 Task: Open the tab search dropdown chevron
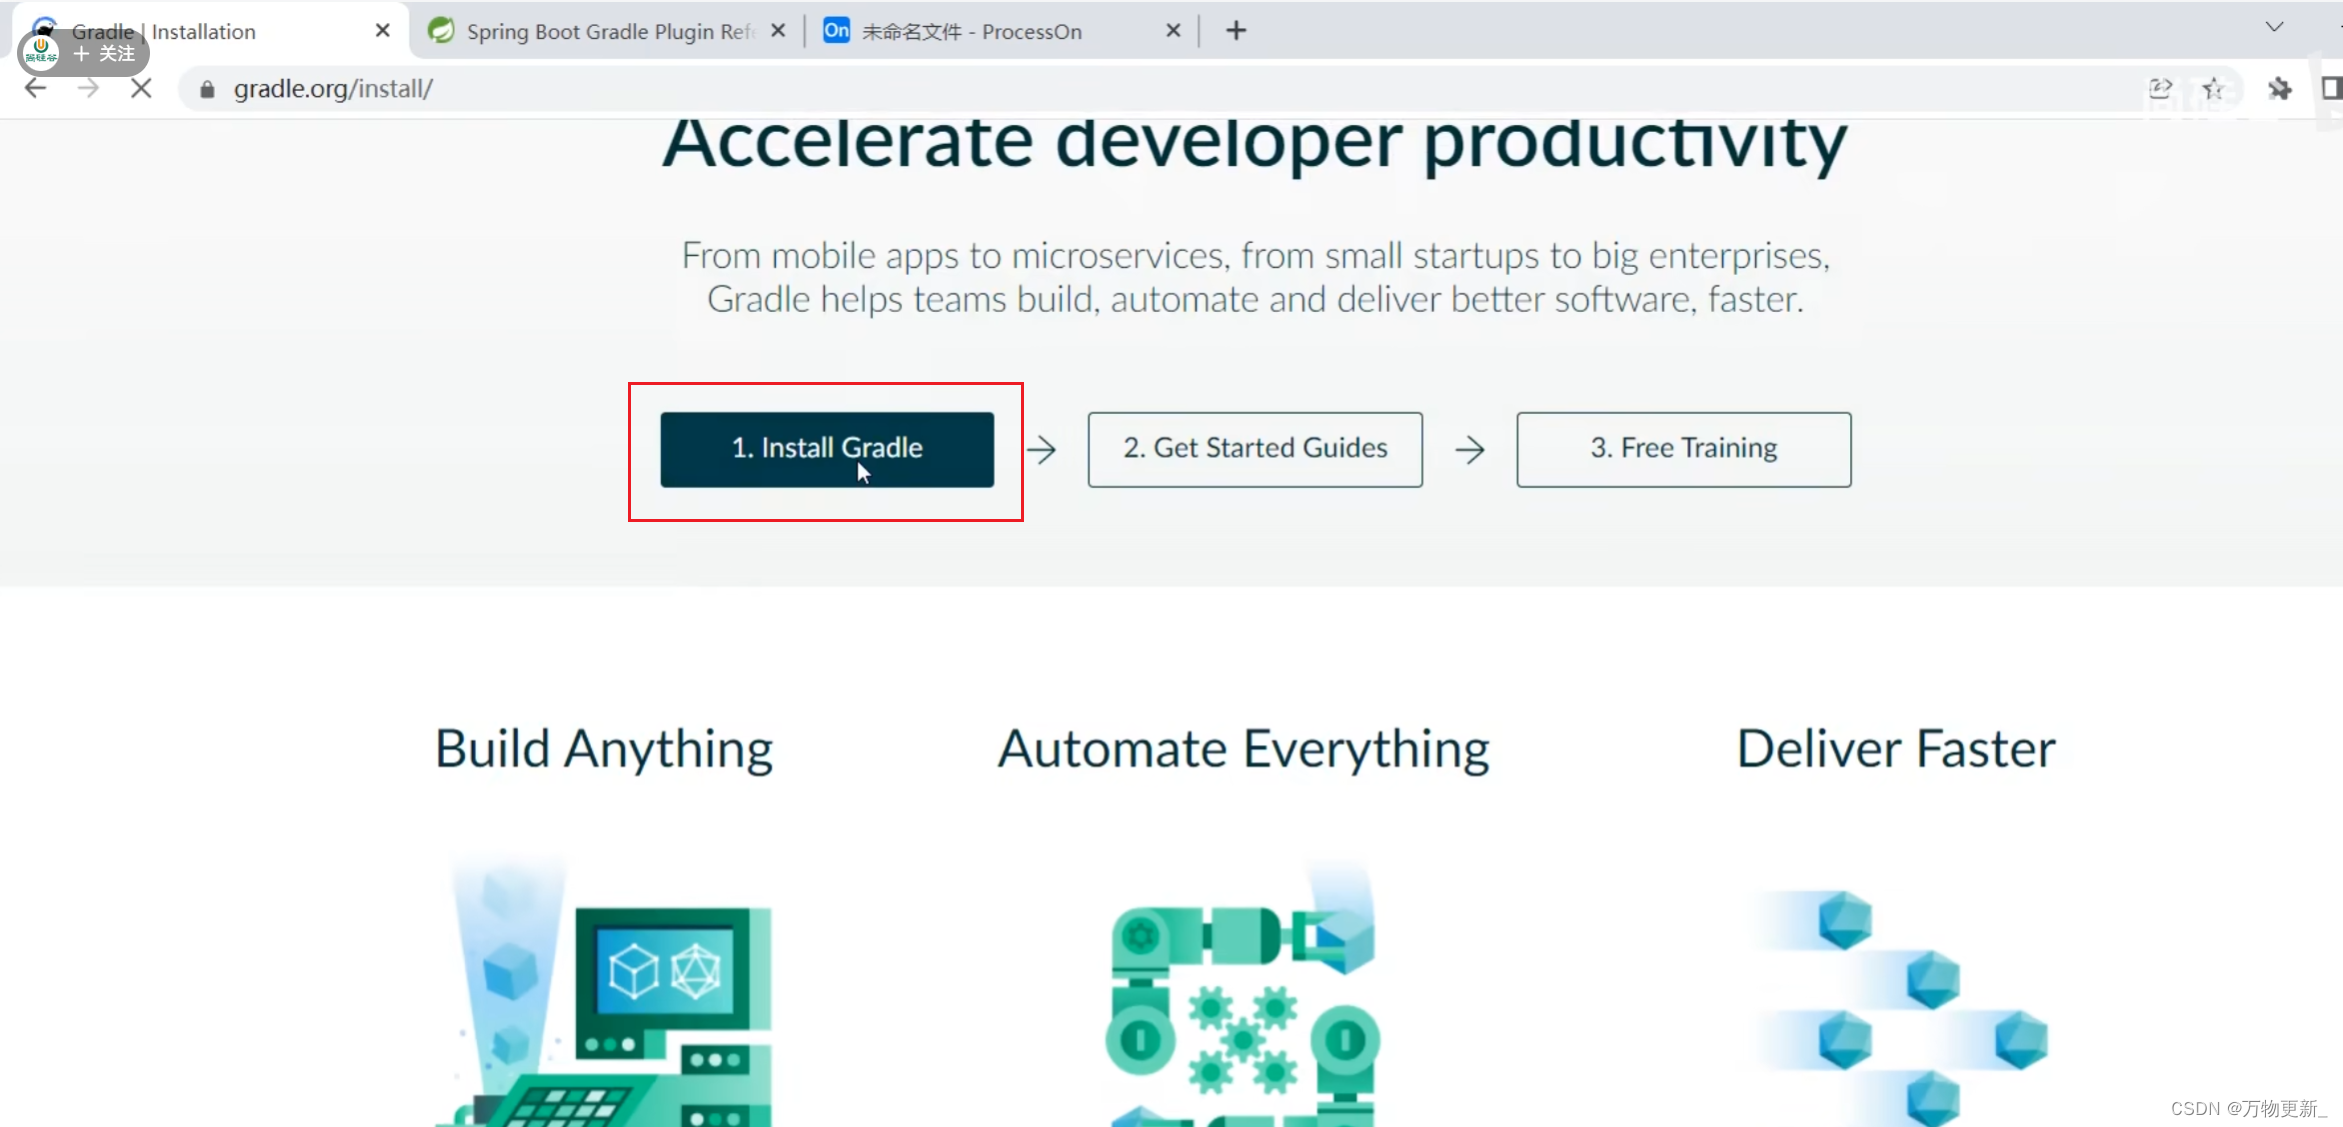tap(2274, 27)
